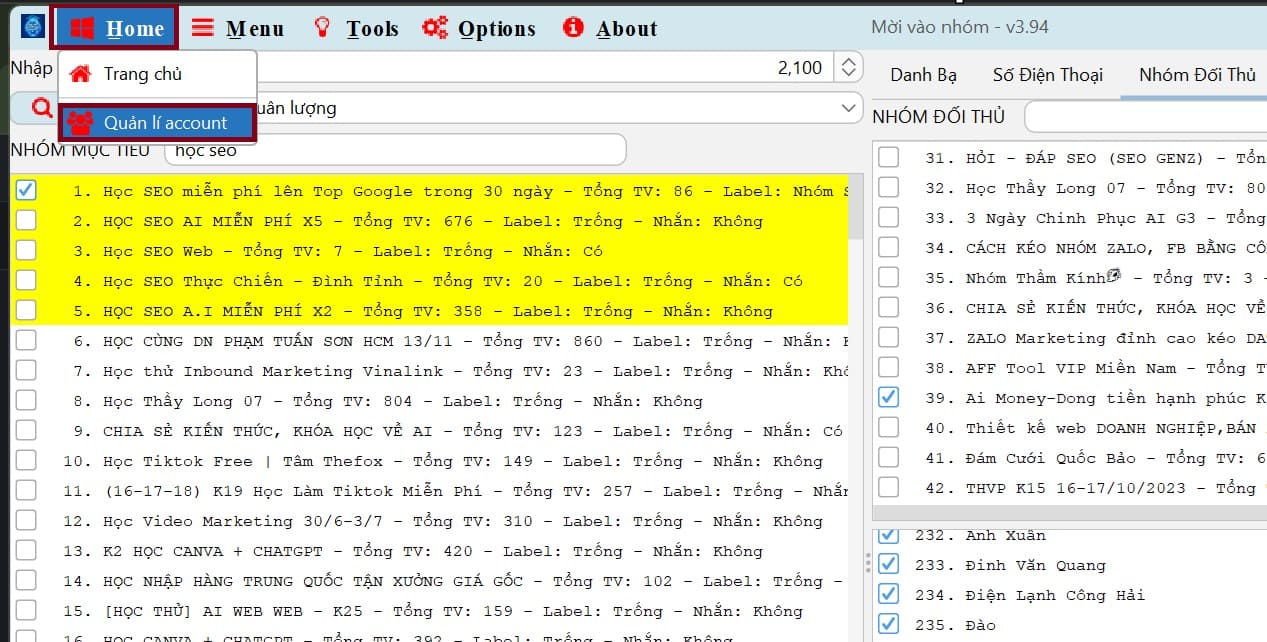Check group 3 Học SEO Web
The image size is (1267, 642).
(26, 250)
